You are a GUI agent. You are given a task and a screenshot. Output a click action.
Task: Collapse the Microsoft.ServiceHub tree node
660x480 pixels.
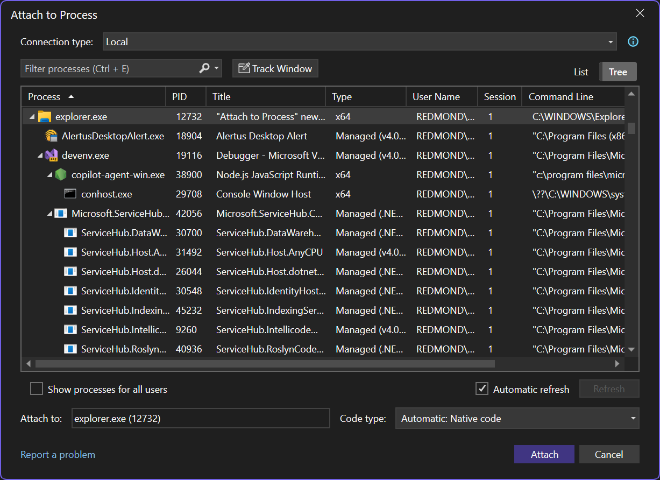click(50, 213)
